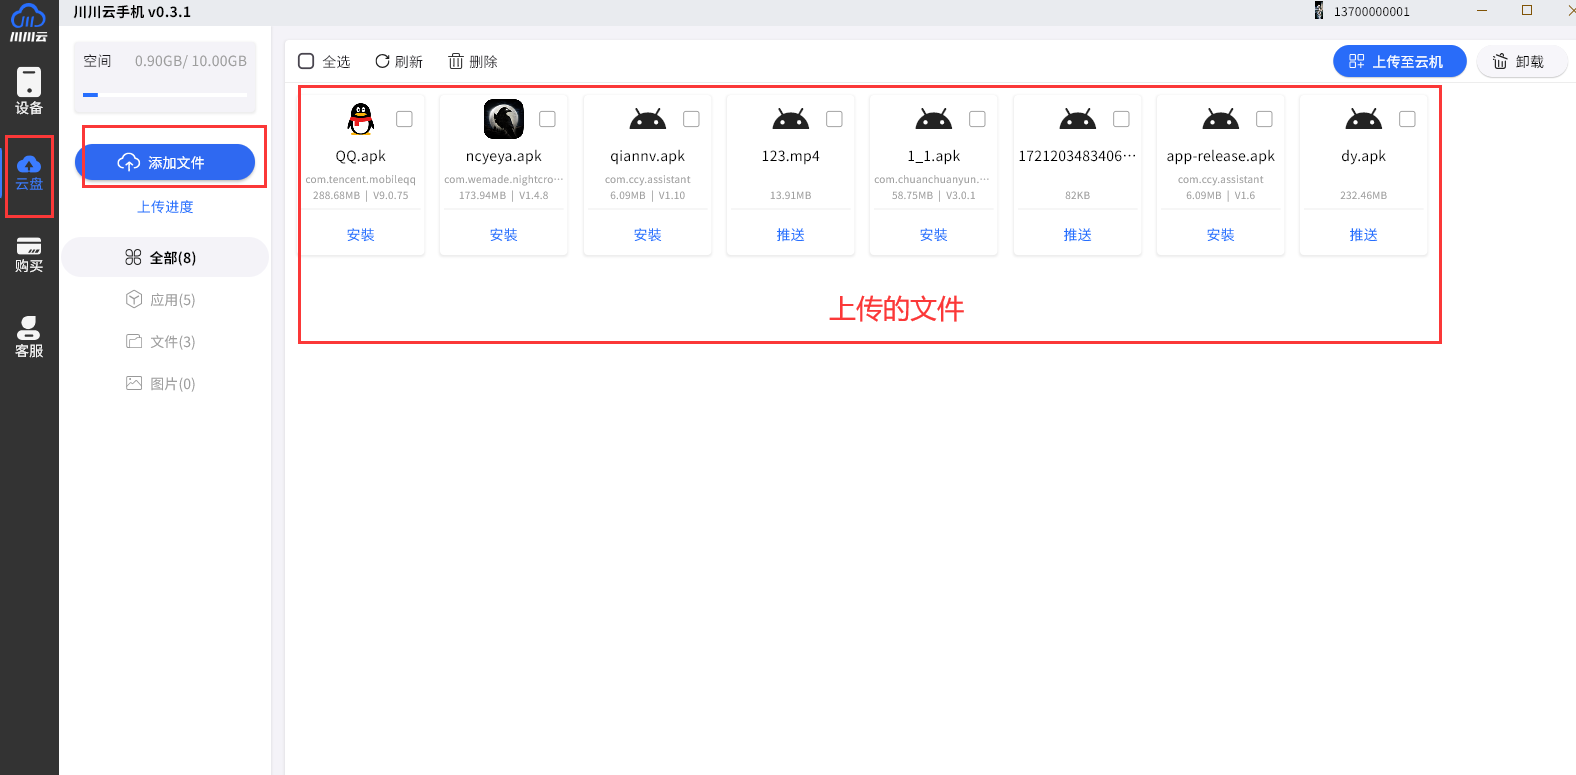Open the 客服 customer service section

click(x=29, y=337)
